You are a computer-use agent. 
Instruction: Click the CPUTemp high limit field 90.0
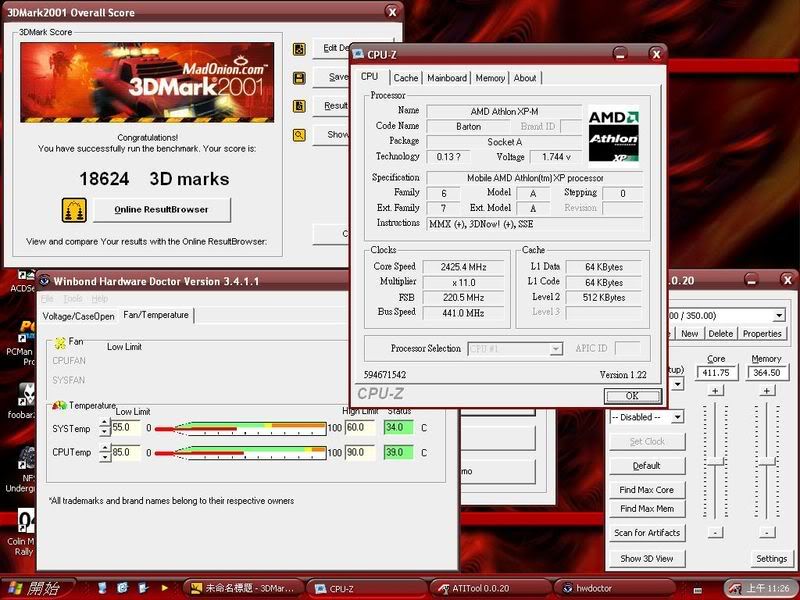(x=360, y=453)
